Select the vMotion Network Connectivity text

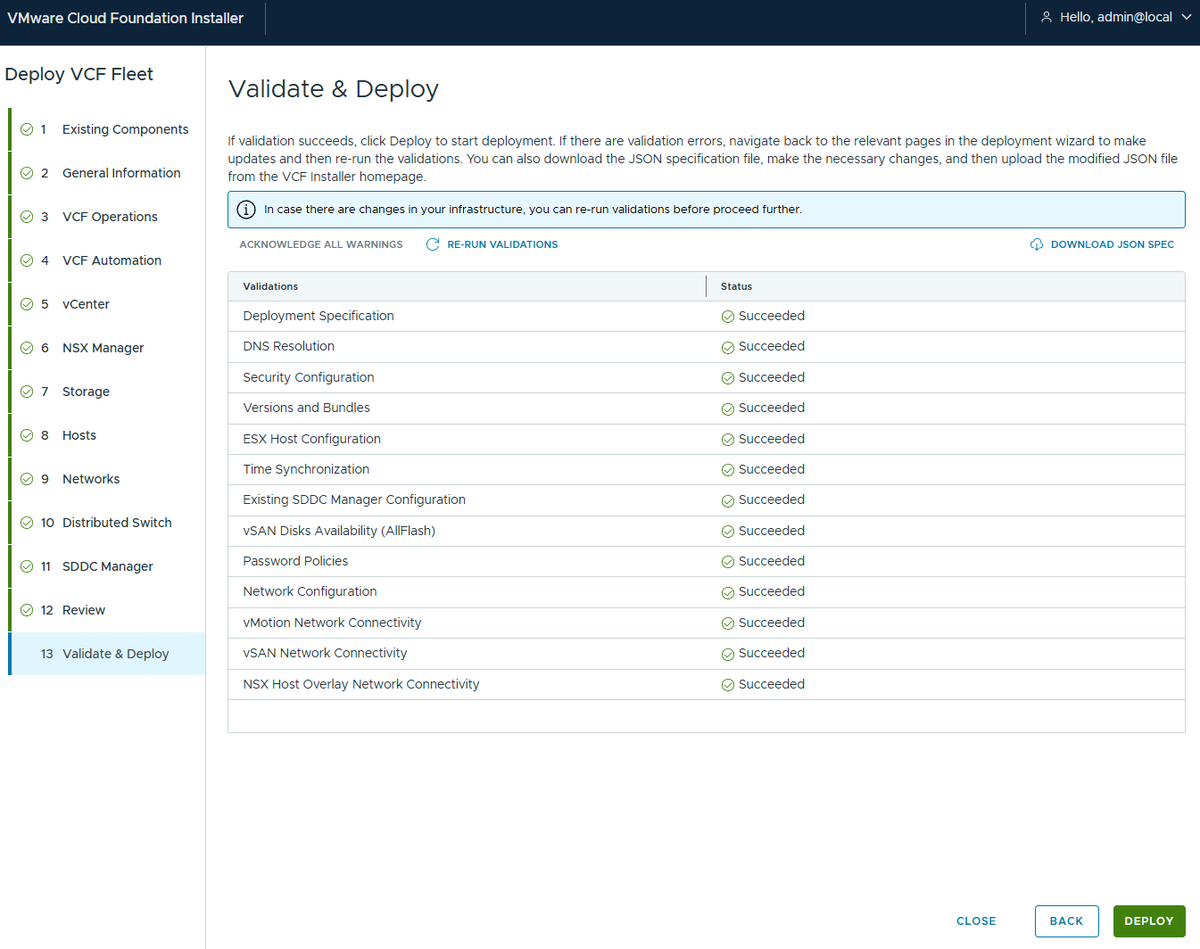[332, 623]
